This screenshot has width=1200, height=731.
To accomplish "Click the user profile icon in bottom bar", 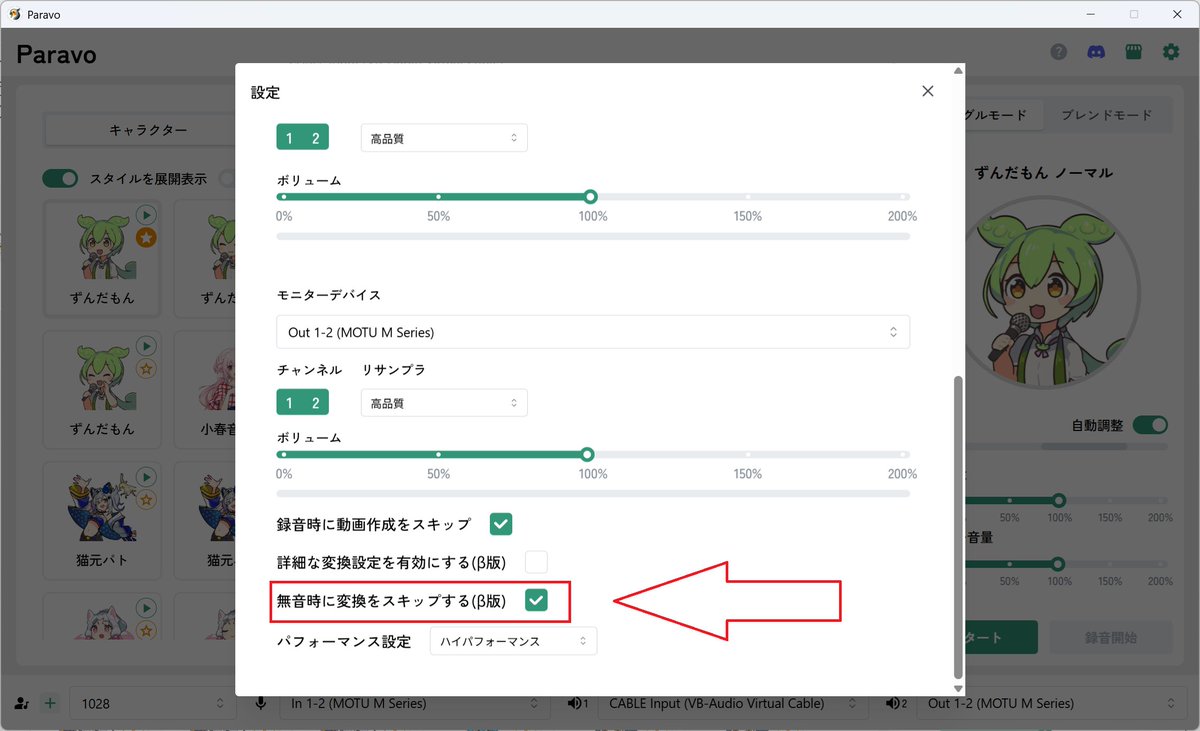I will (23, 703).
